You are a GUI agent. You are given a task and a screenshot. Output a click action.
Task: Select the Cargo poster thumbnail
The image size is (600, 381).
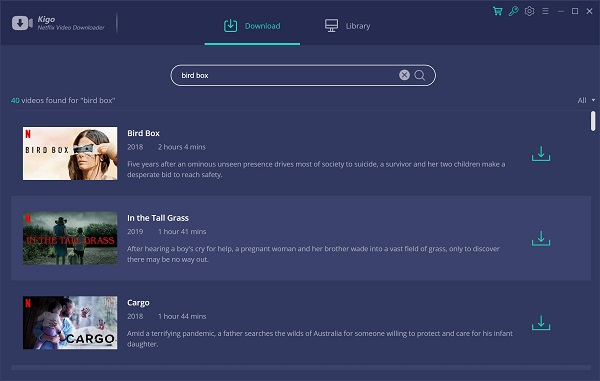coord(70,322)
